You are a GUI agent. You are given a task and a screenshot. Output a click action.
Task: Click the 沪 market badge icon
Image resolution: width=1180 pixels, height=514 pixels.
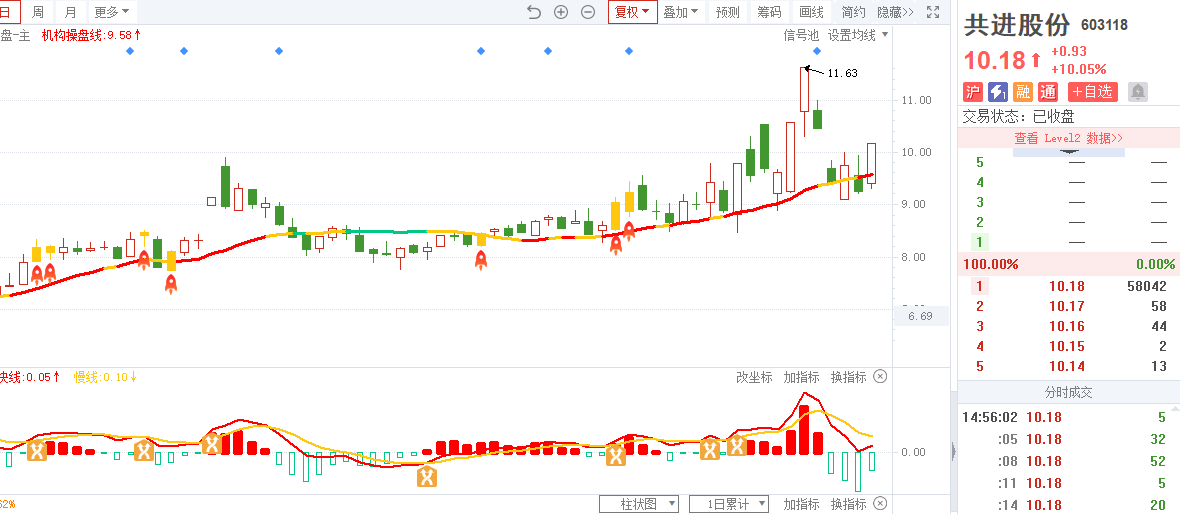[x=974, y=92]
